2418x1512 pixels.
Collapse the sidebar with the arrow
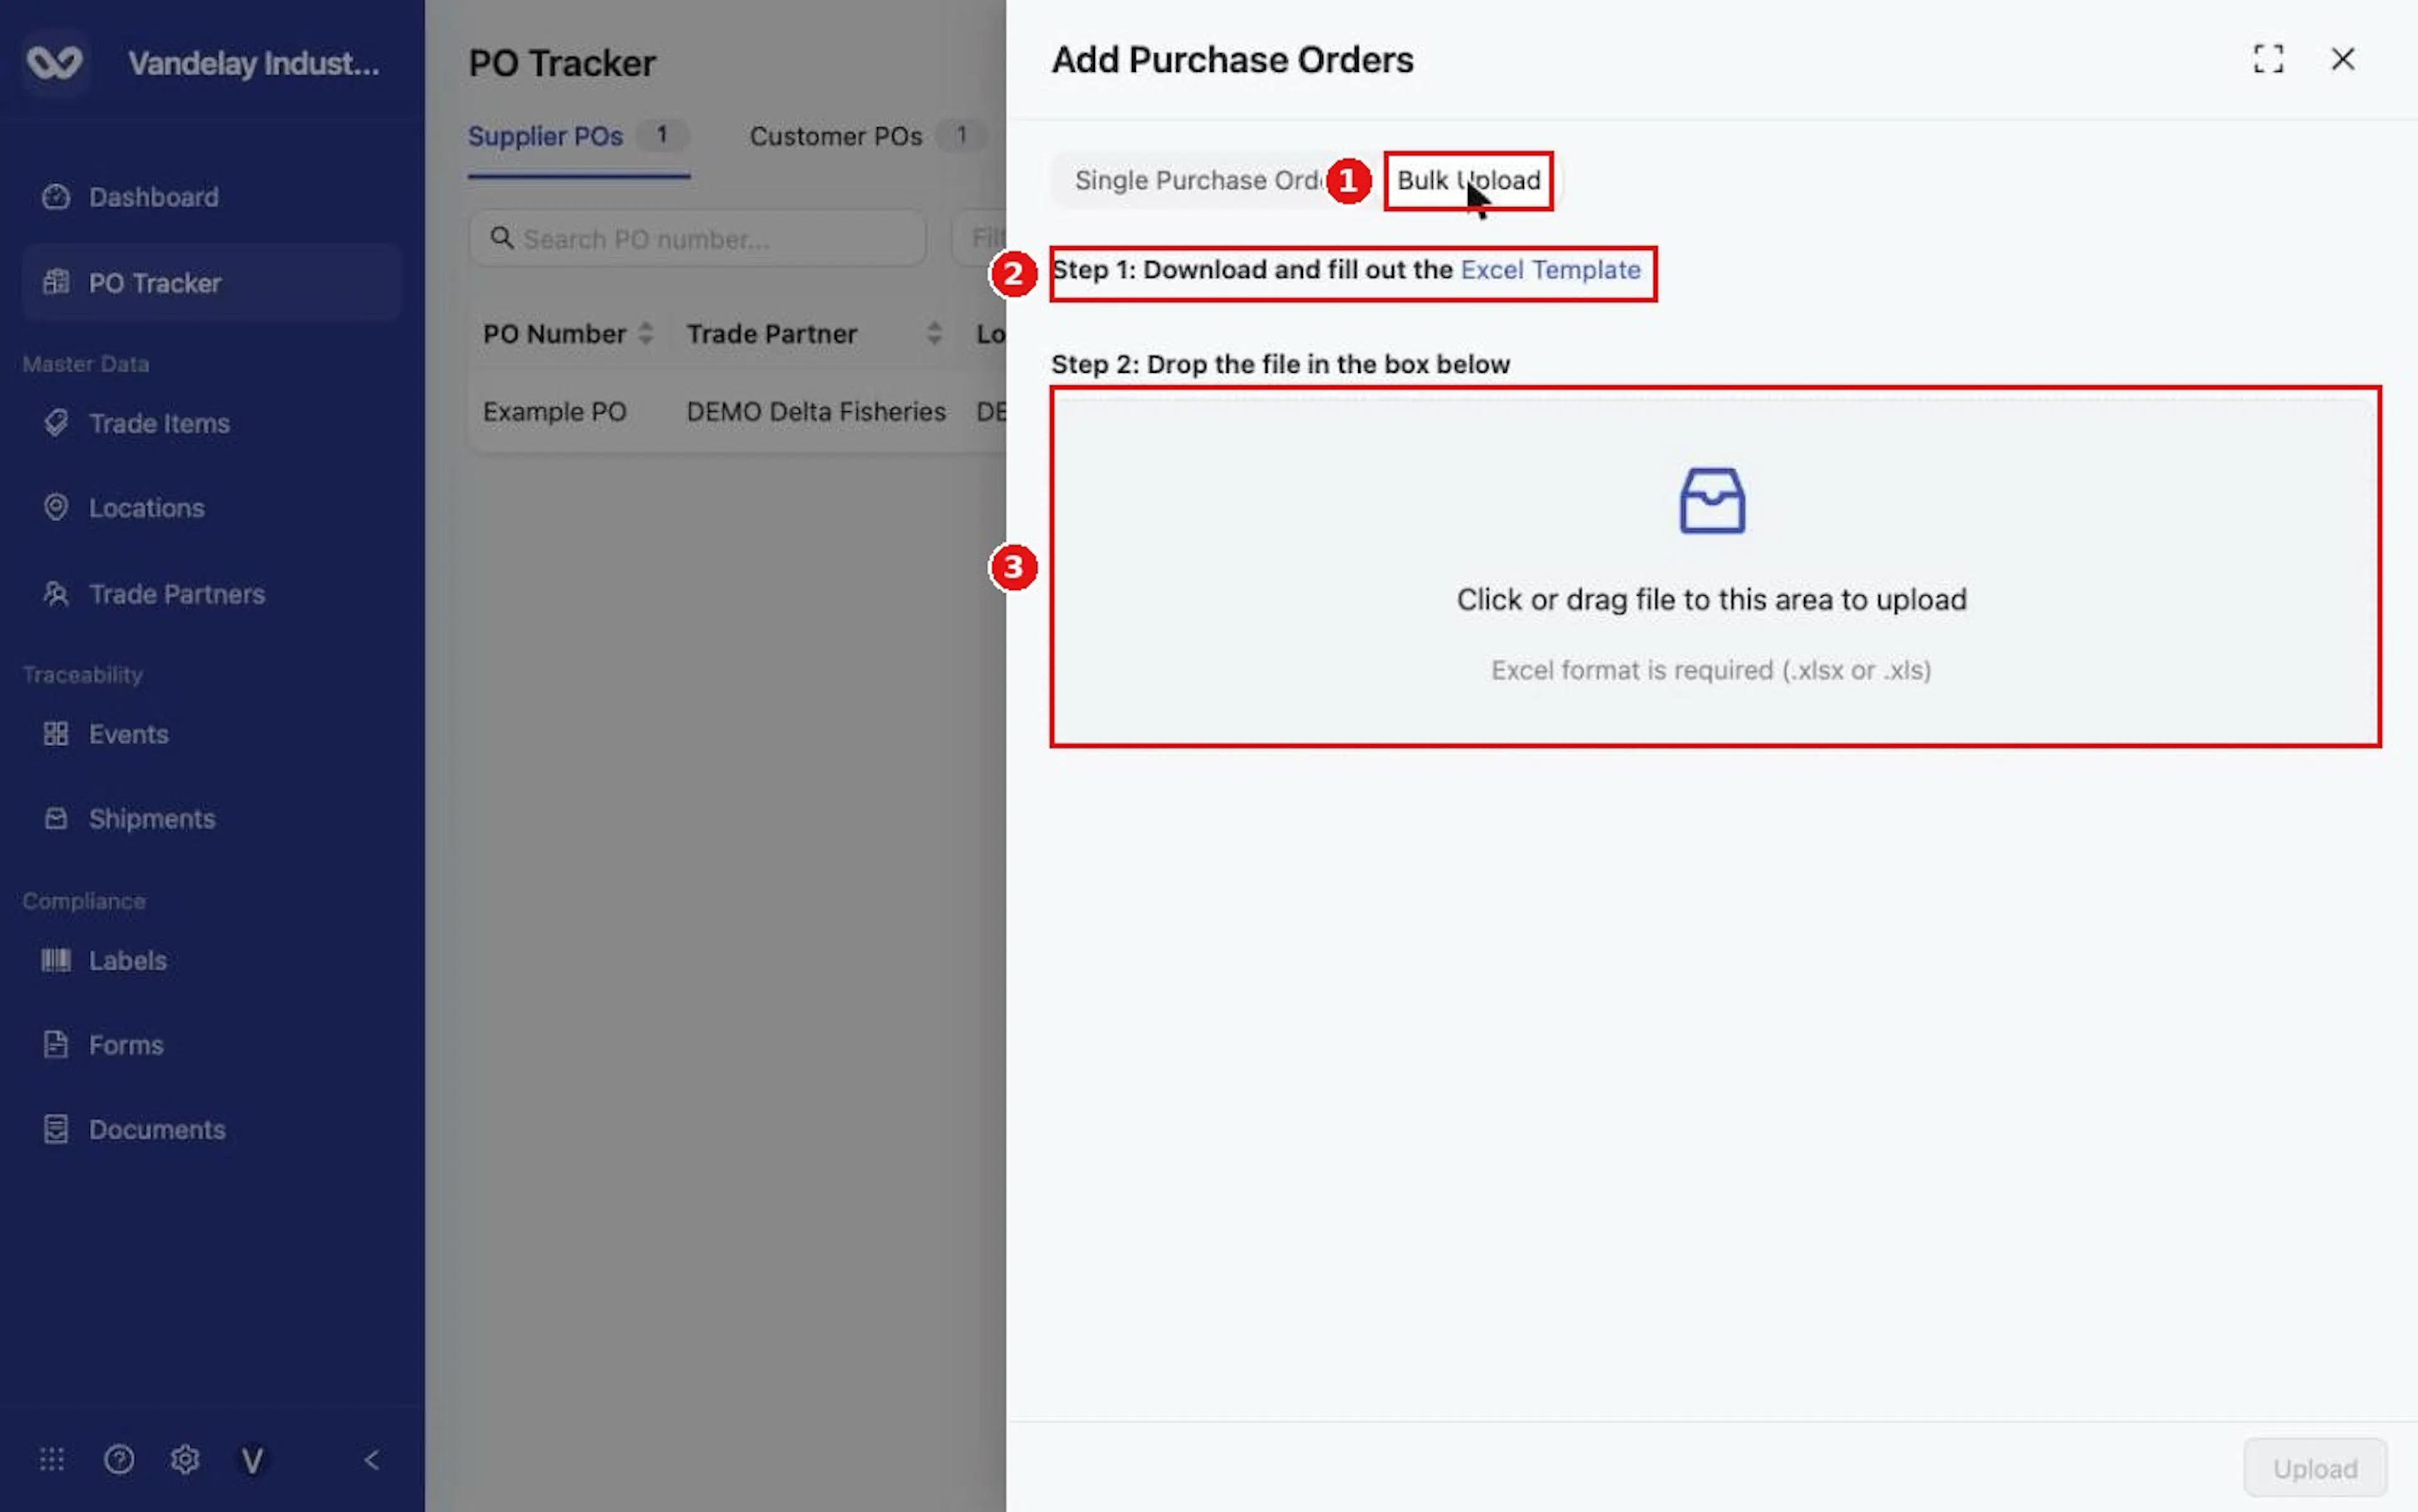[x=371, y=1460]
